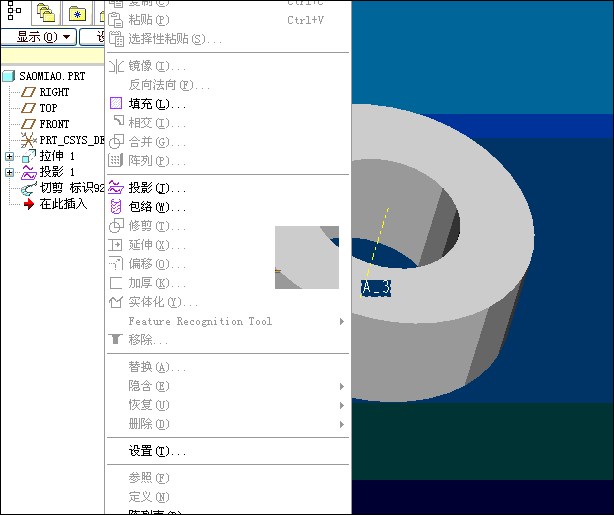This screenshot has width=614, height=515.
Task: Choose 反向法向(F) menu item
Action: pyautogui.click(x=228, y=85)
